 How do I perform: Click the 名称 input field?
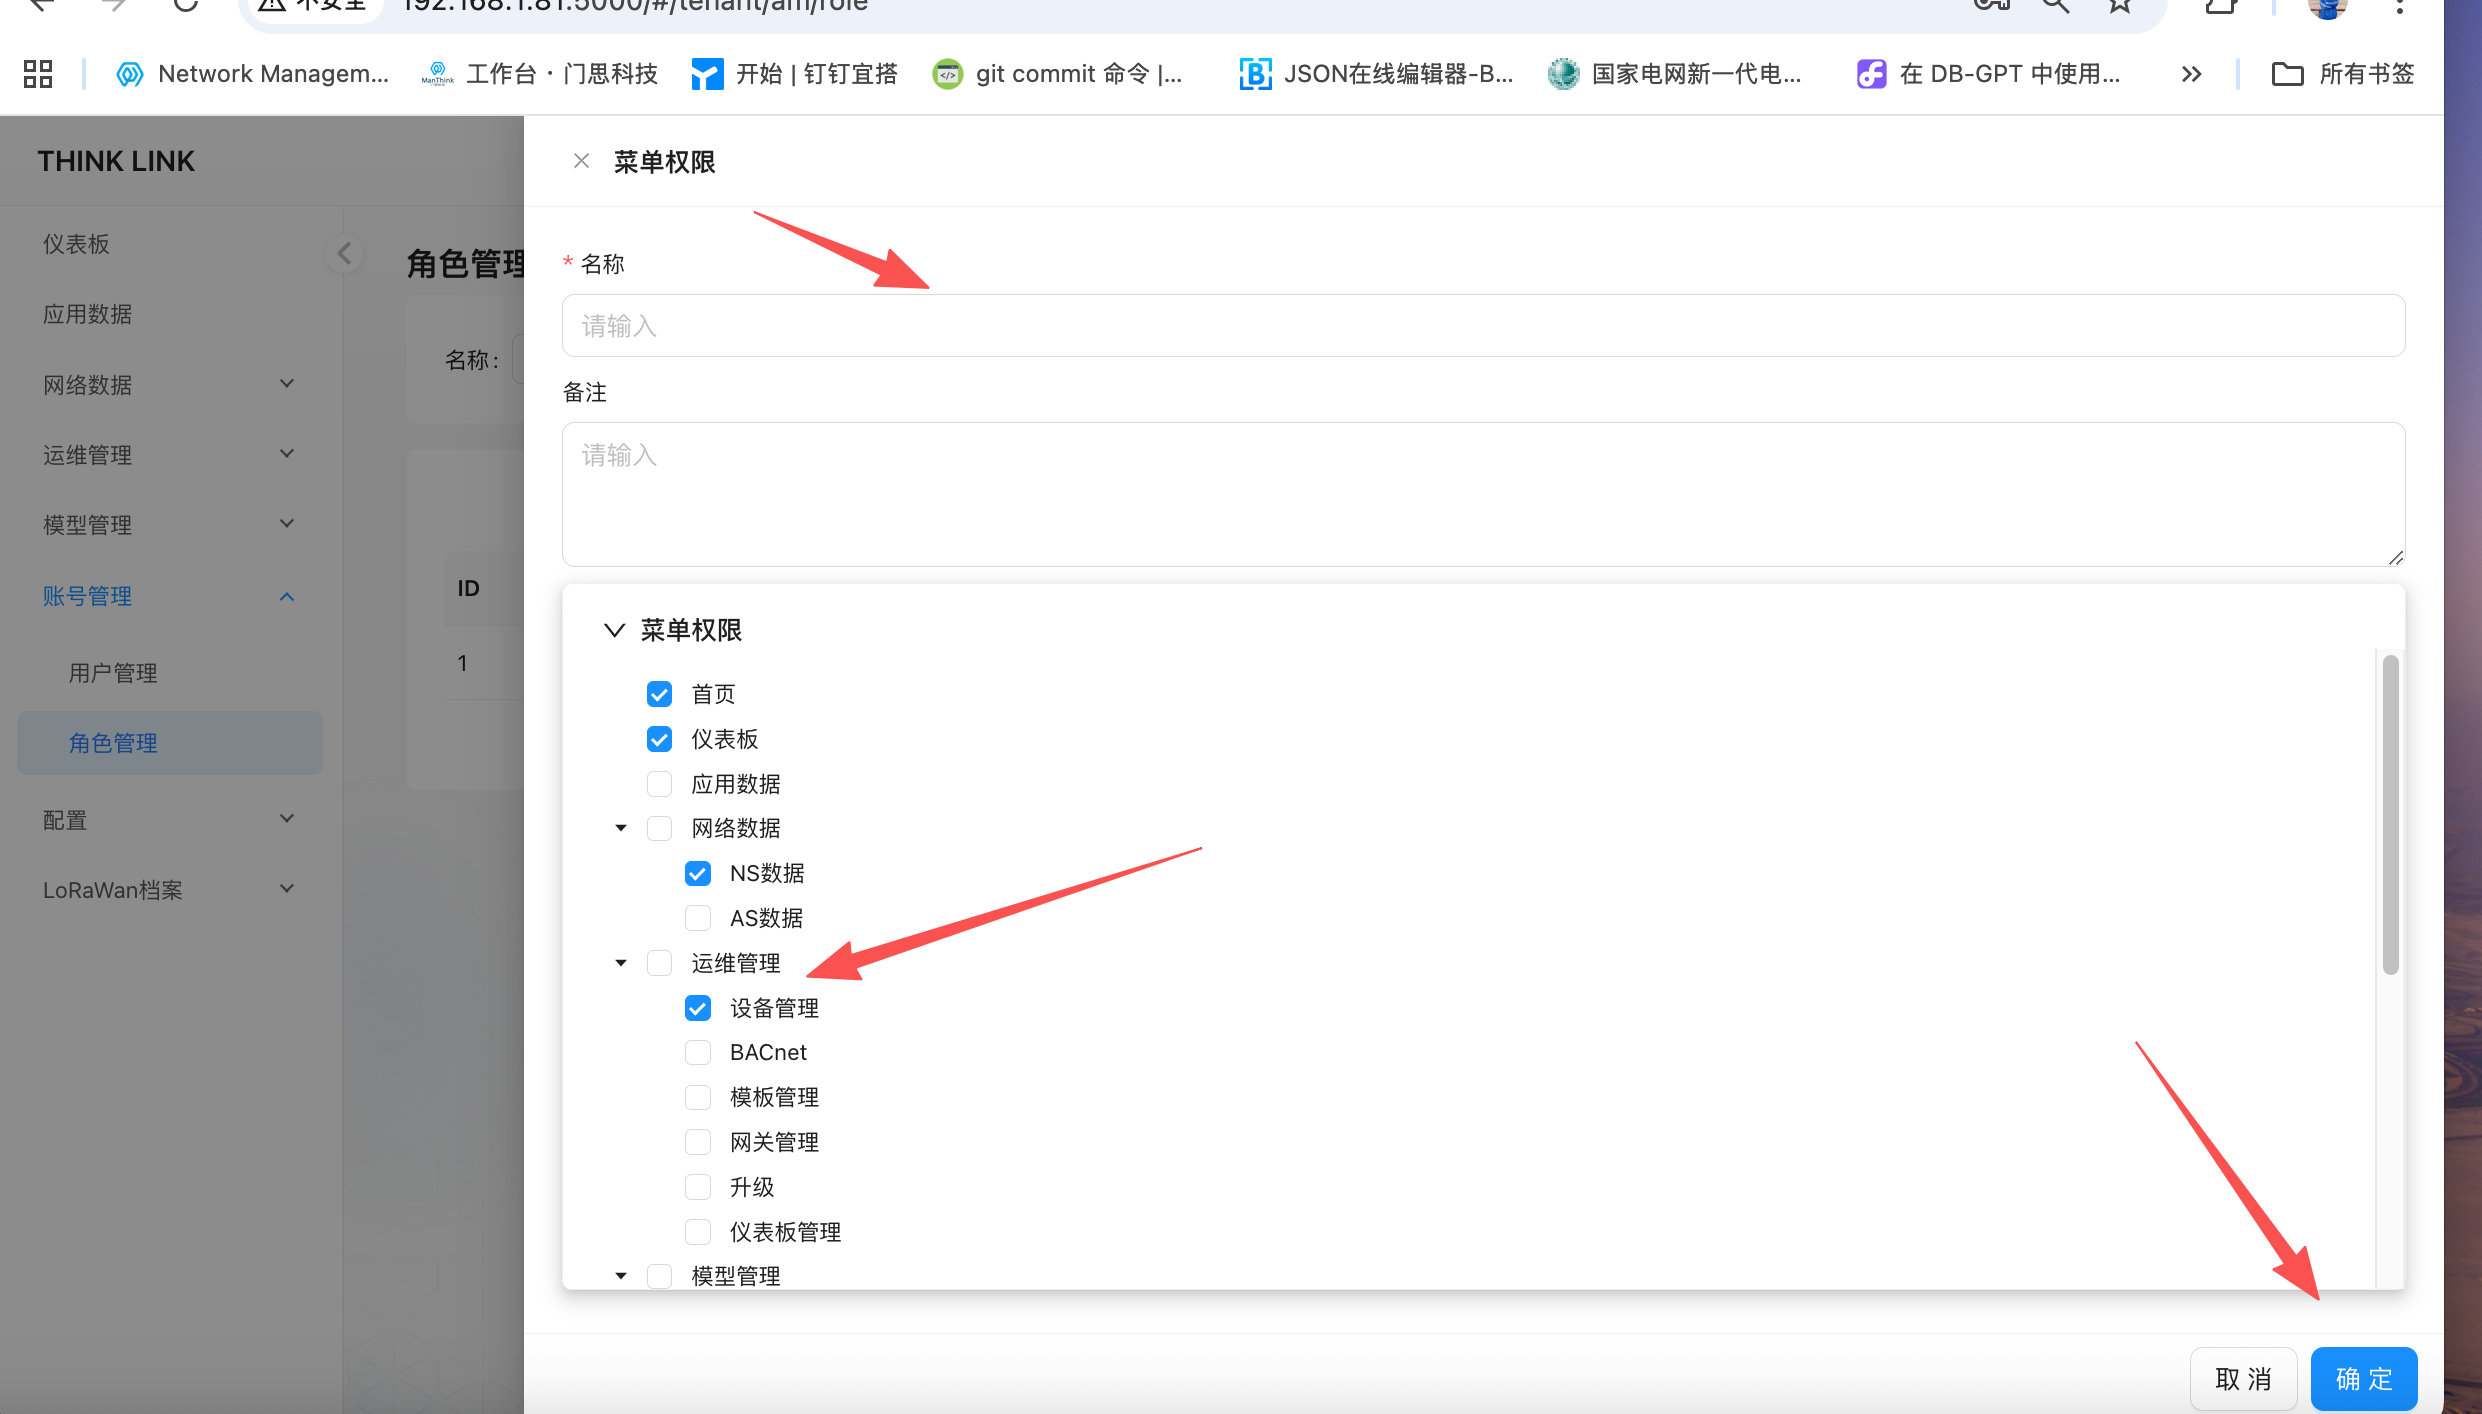pyautogui.click(x=1483, y=326)
